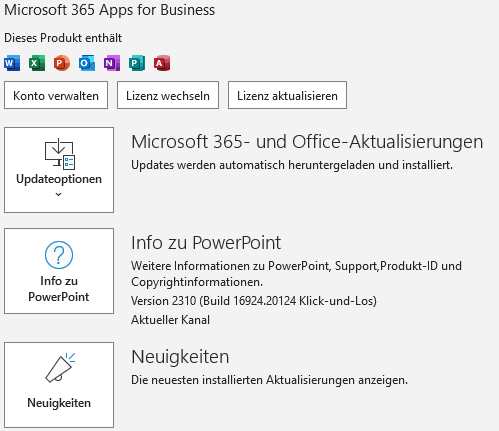Image resolution: width=499 pixels, height=431 pixels.
Task: Click the PowerPoint app icon
Action: point(62,63)
